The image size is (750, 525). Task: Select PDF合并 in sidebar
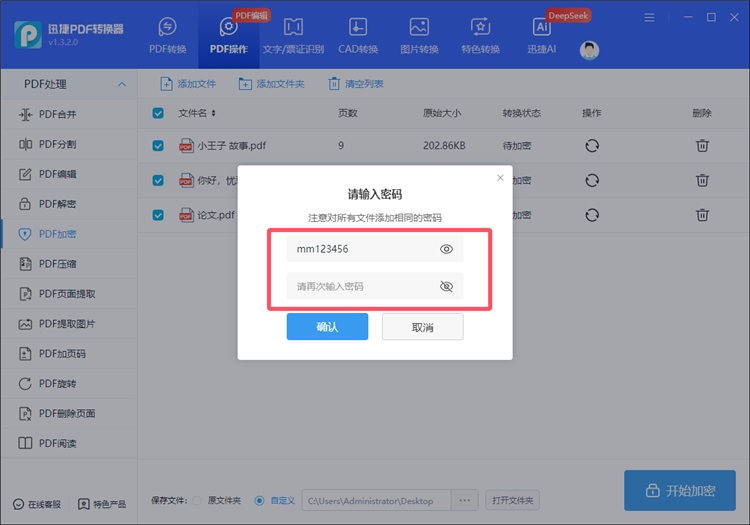(x=69, y=114)
